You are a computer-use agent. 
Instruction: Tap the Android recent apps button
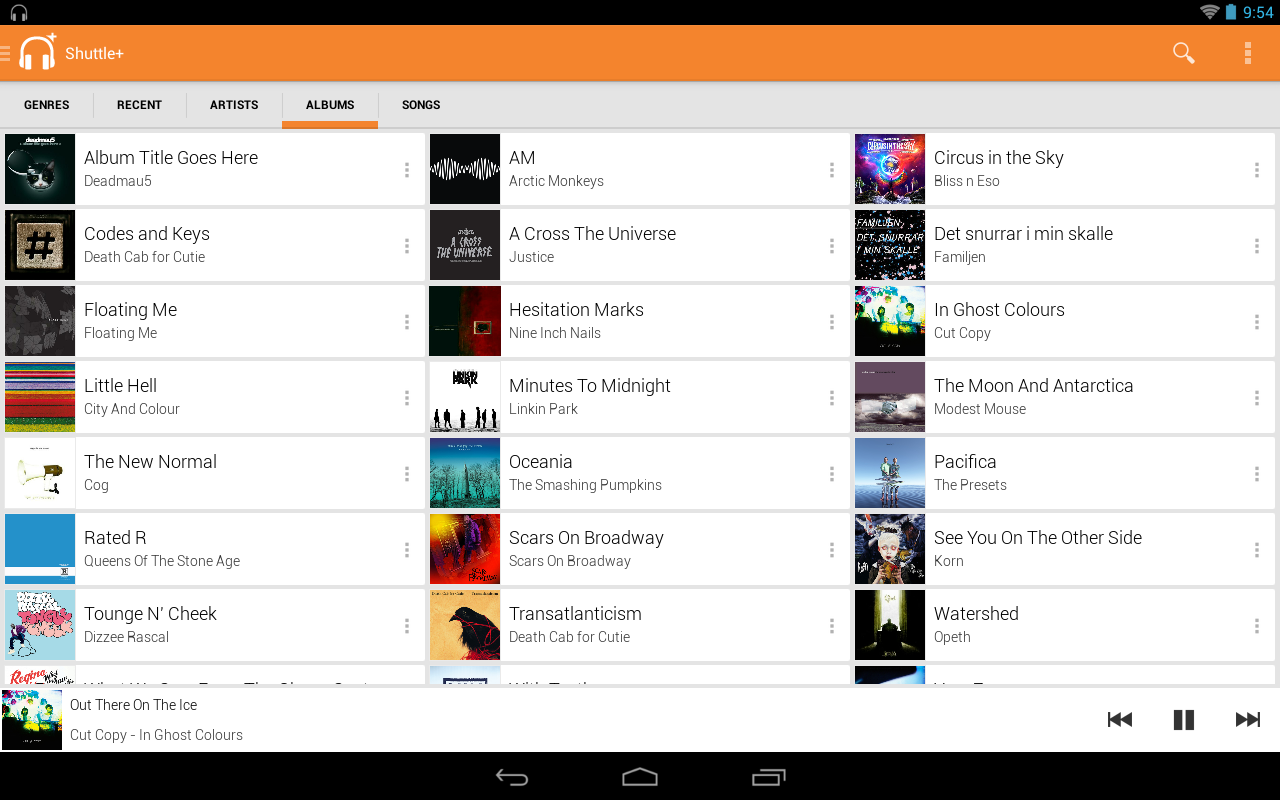(768, 777)
